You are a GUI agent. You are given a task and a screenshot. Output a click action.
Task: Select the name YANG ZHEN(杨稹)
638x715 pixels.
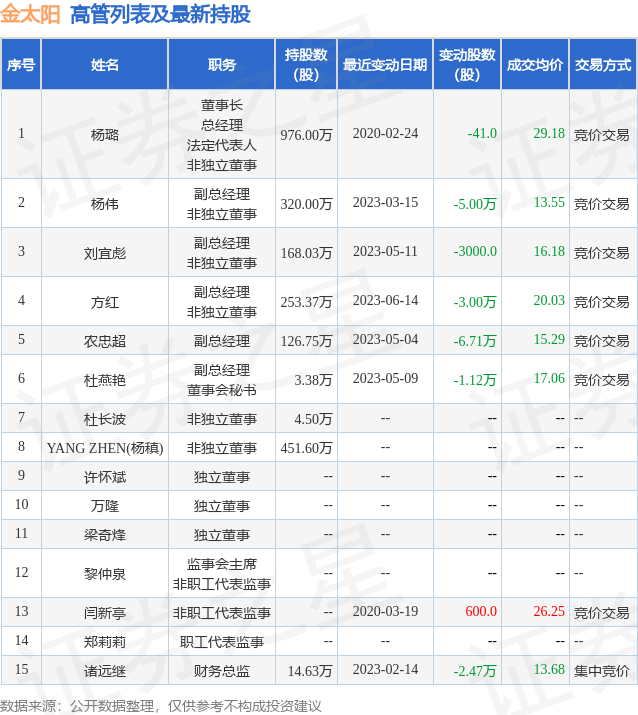[x=104, y=448]
